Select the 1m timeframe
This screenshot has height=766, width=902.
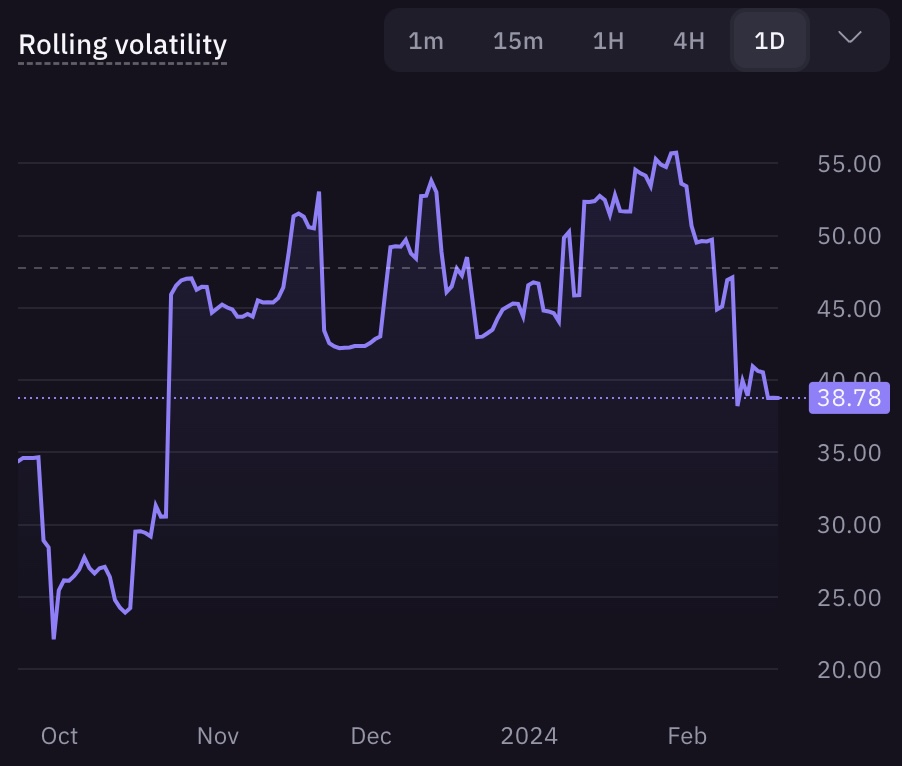(x=426, y=41)
